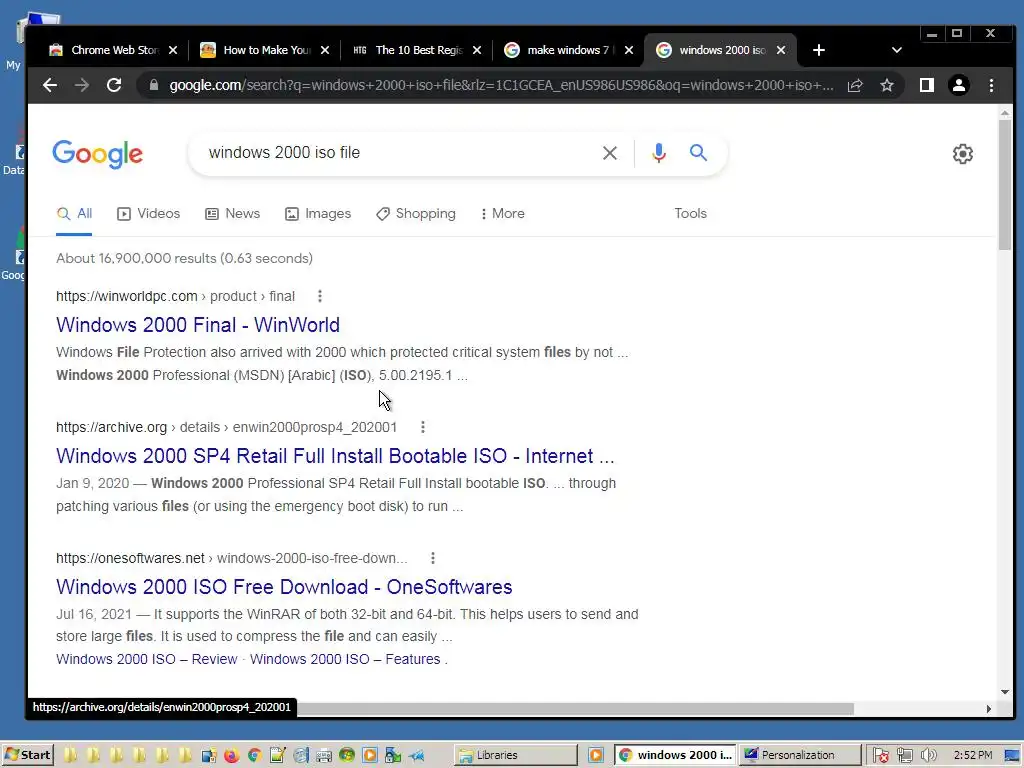Go back to the previous page
The width and height of the screenshot is (1024, 768).
(x=50, y=85)
